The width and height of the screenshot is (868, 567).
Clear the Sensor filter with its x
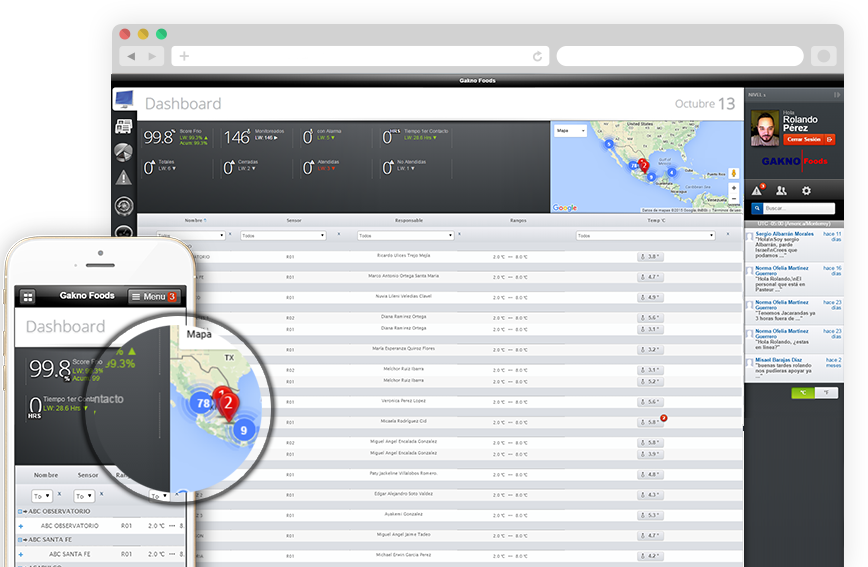(x=339, y=234)
